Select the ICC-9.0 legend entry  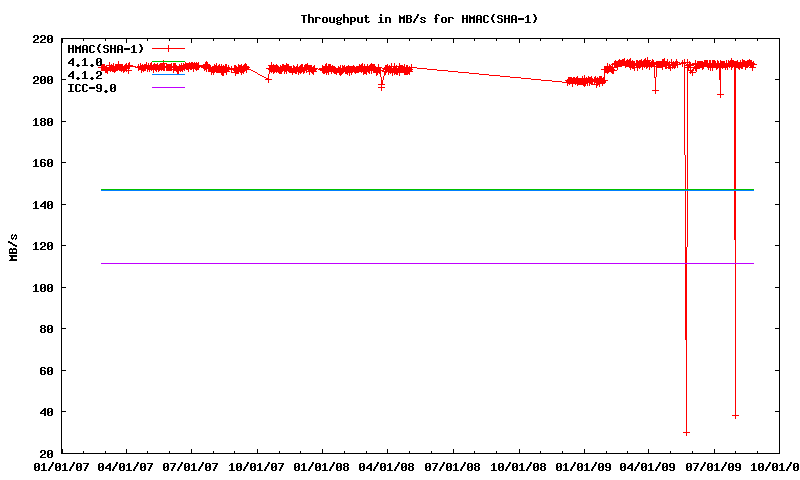pos(91,88)
